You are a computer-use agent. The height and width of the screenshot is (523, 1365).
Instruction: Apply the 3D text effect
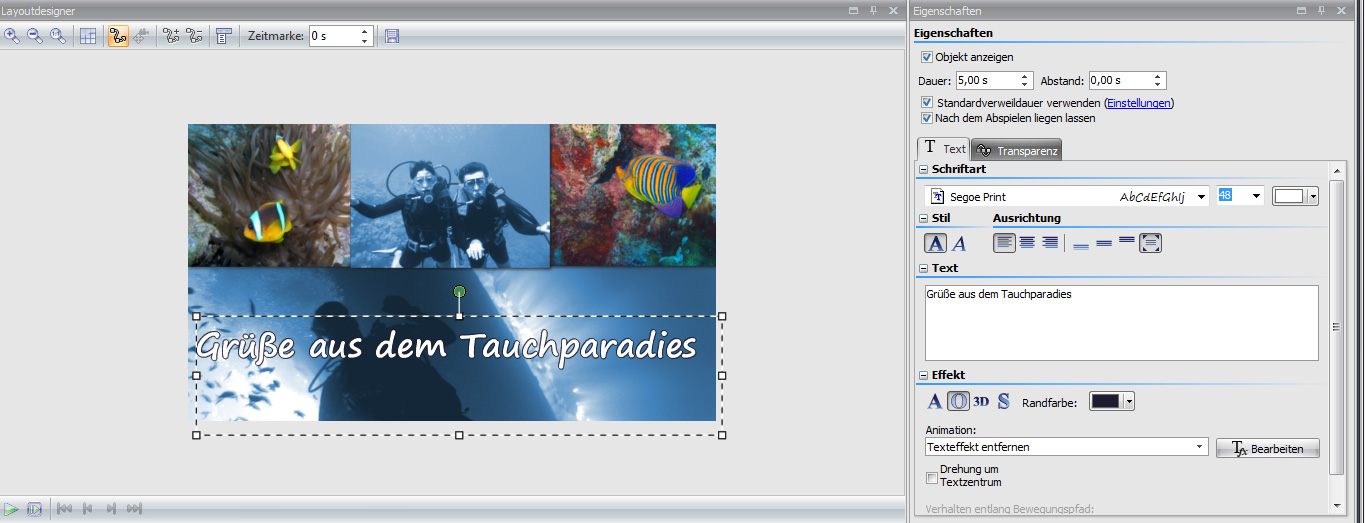[x=981, y=402]
